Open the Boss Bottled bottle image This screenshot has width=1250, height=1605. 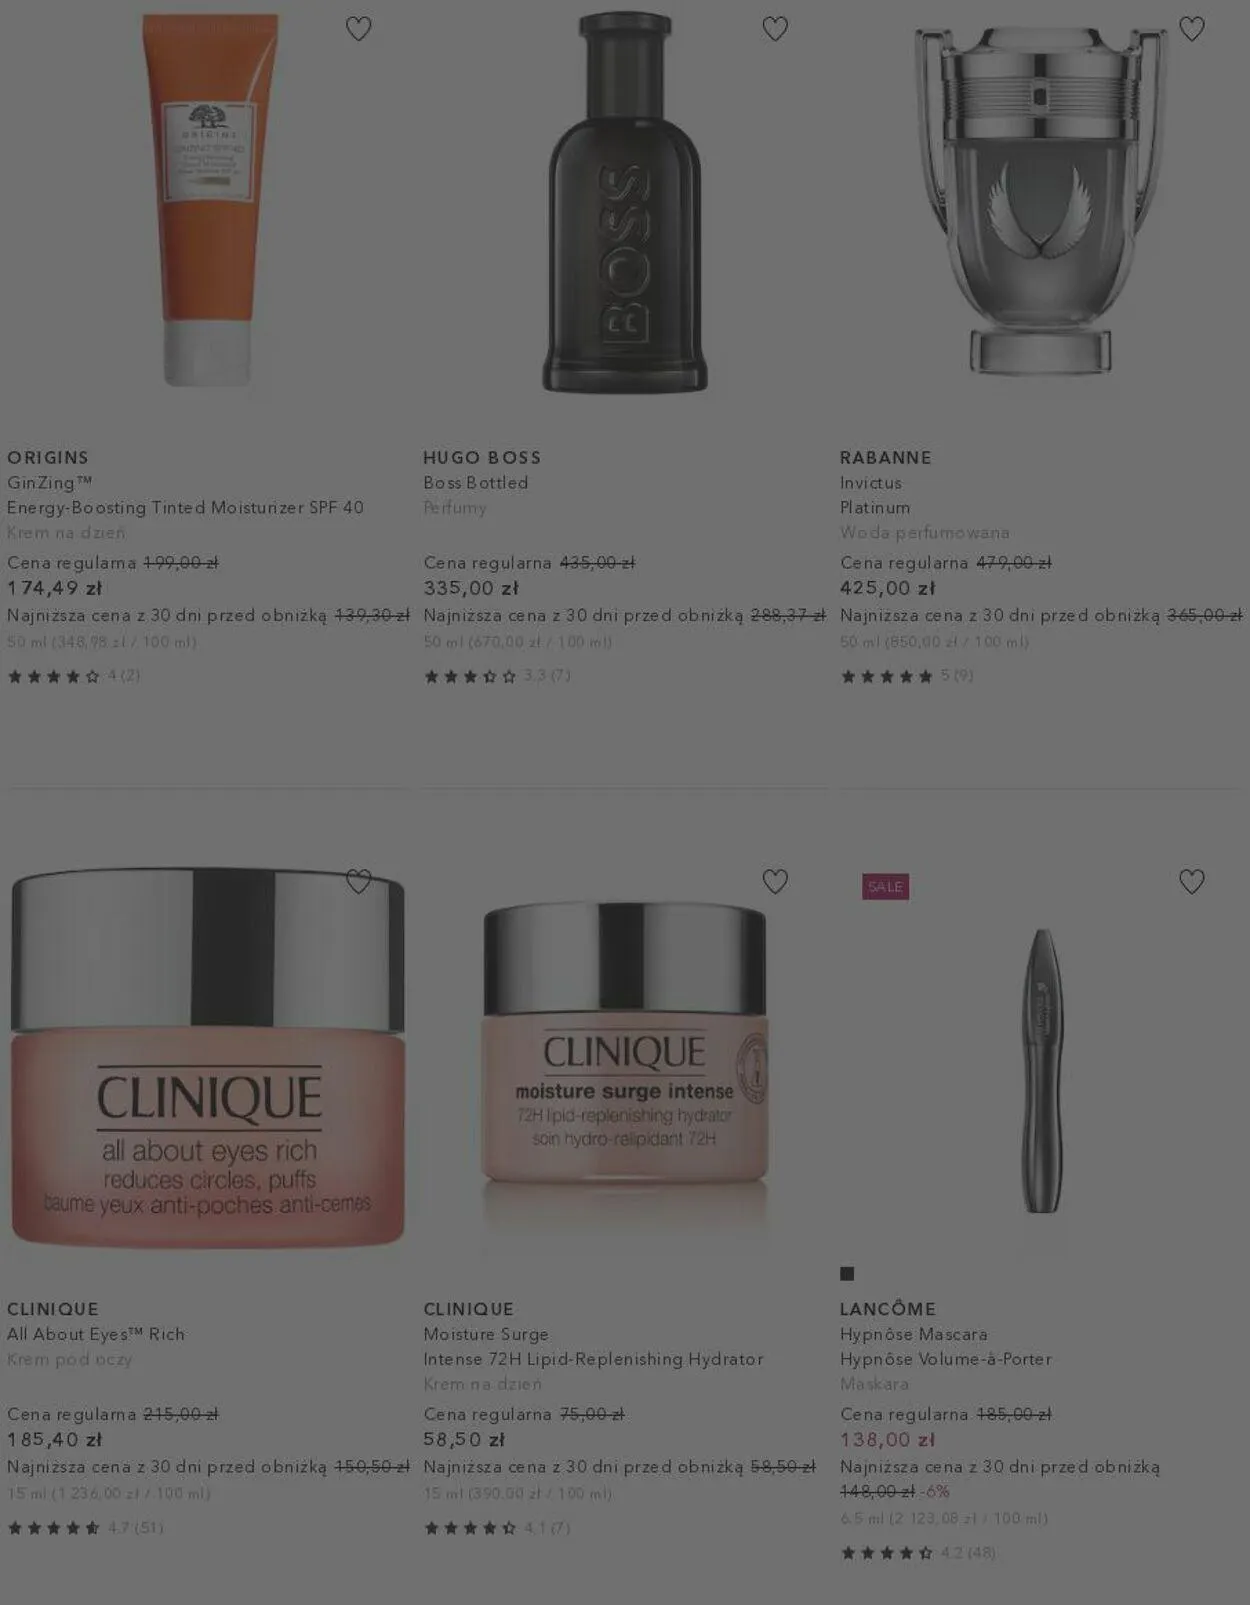625,202
